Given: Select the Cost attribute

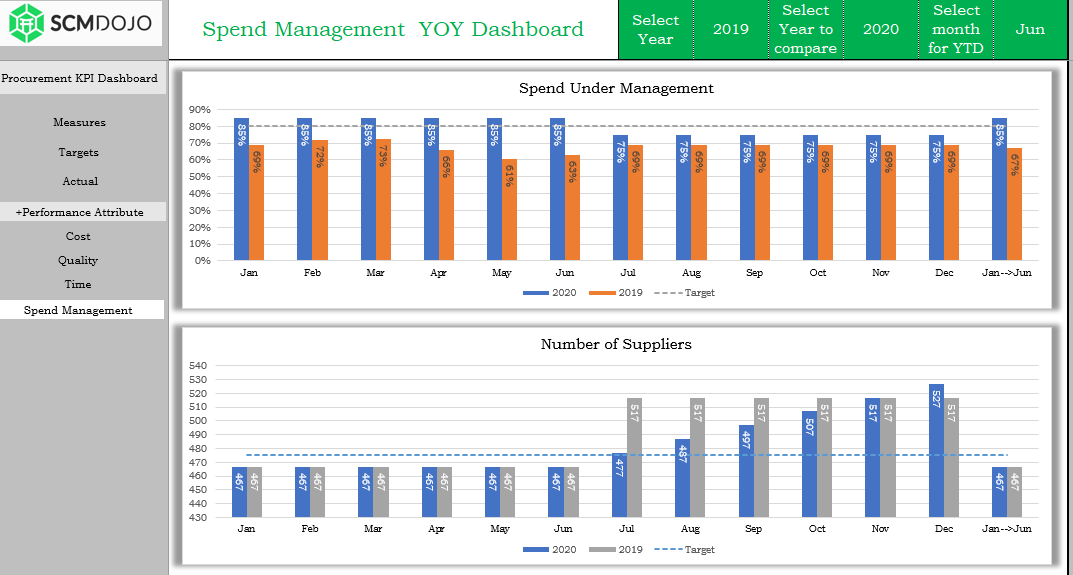Looking at the screenshot, I should (x=78, y=236).
